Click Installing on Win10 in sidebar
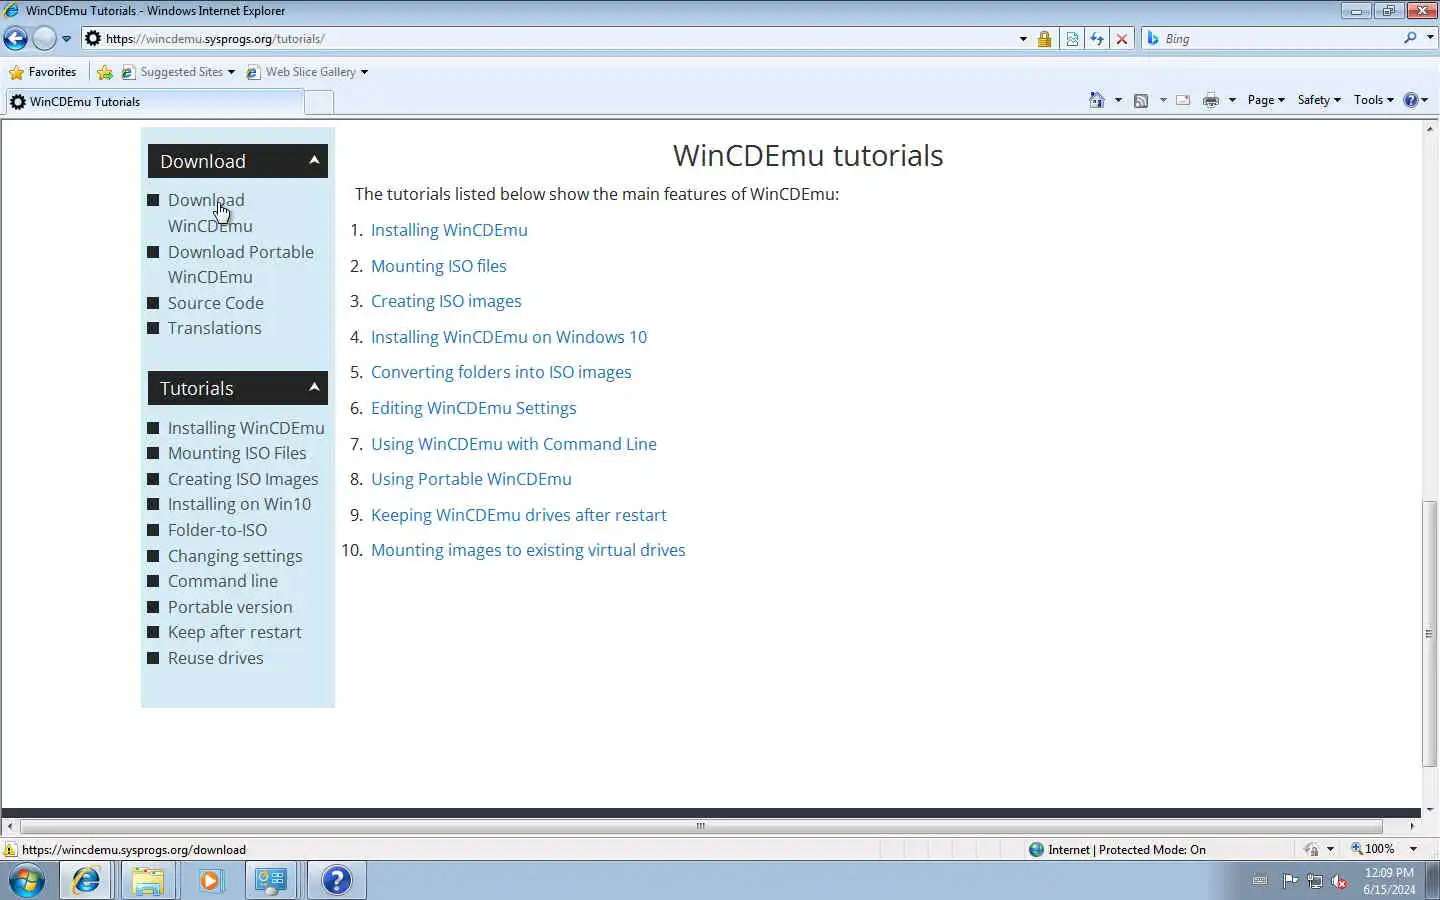The image size is (1440, 900). (x=239, y=504)
